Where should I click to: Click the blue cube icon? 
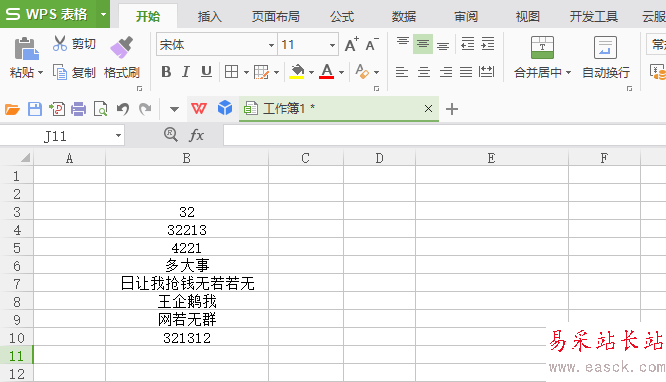225,108
